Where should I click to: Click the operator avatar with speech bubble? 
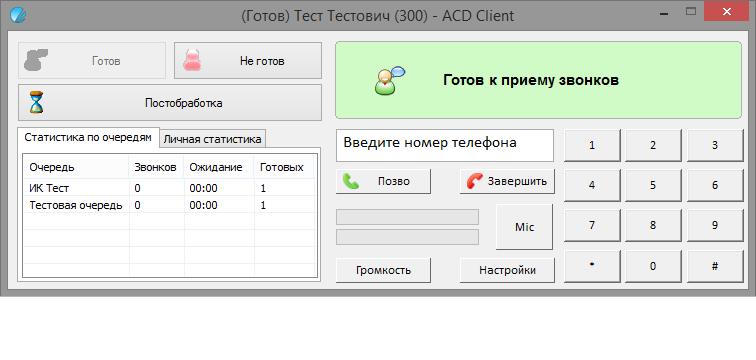pos(389,80)
